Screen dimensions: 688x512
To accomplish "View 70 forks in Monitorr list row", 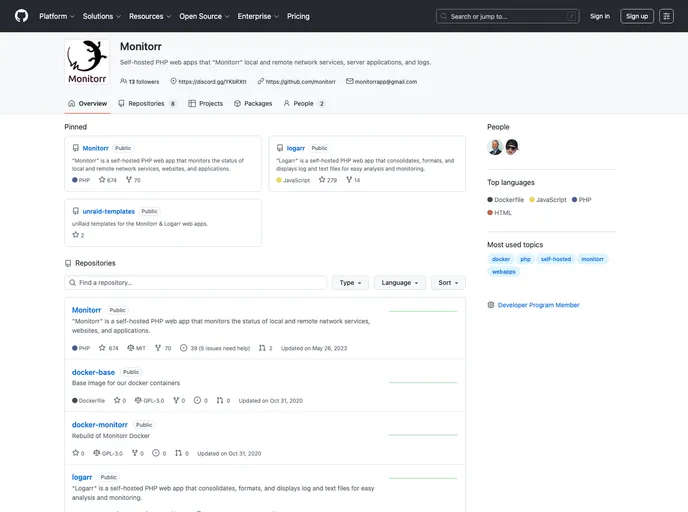I will [x=163, y=348].
